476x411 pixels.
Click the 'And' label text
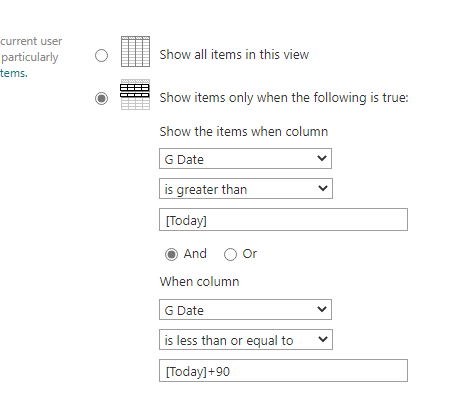195,254
